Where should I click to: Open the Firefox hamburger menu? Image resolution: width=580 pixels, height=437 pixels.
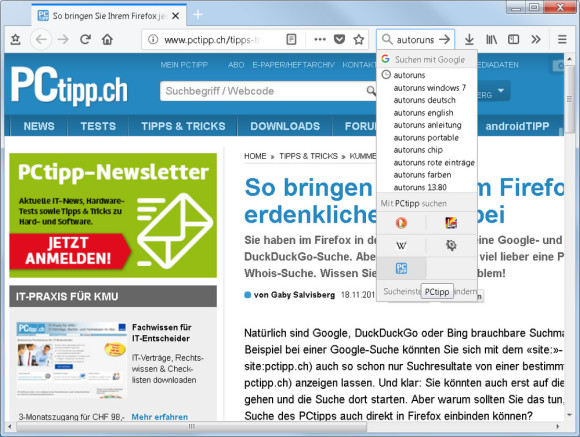(562, 39)
